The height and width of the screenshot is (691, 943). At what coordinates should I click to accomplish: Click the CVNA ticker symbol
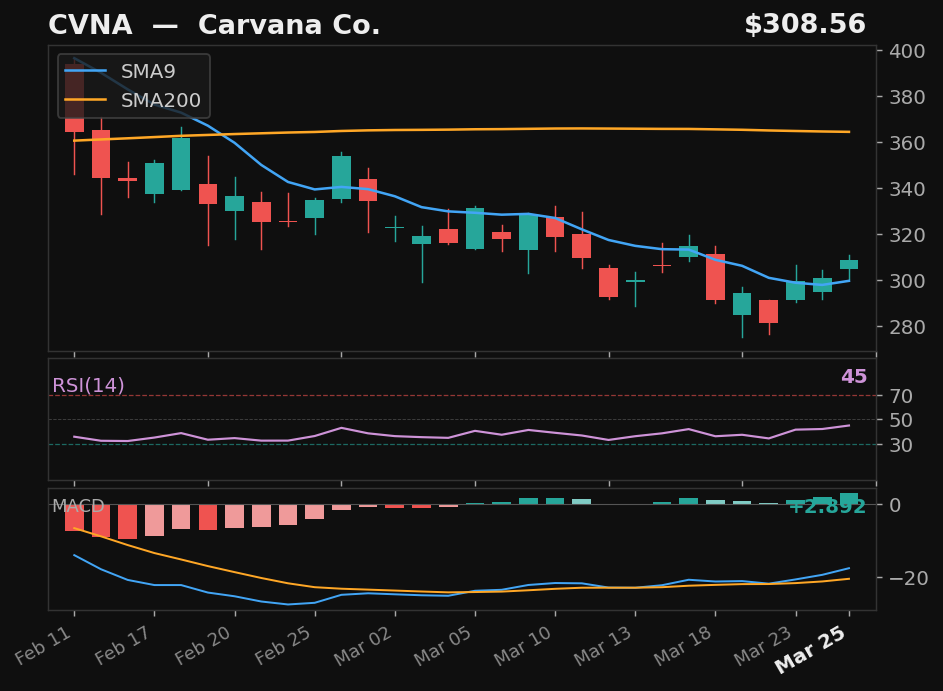coord(90,24)
